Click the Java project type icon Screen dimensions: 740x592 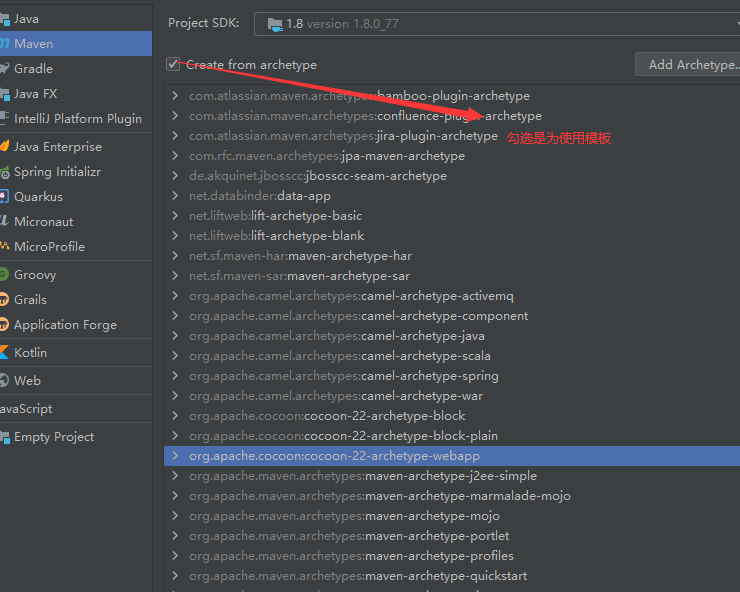pos(5,19)
